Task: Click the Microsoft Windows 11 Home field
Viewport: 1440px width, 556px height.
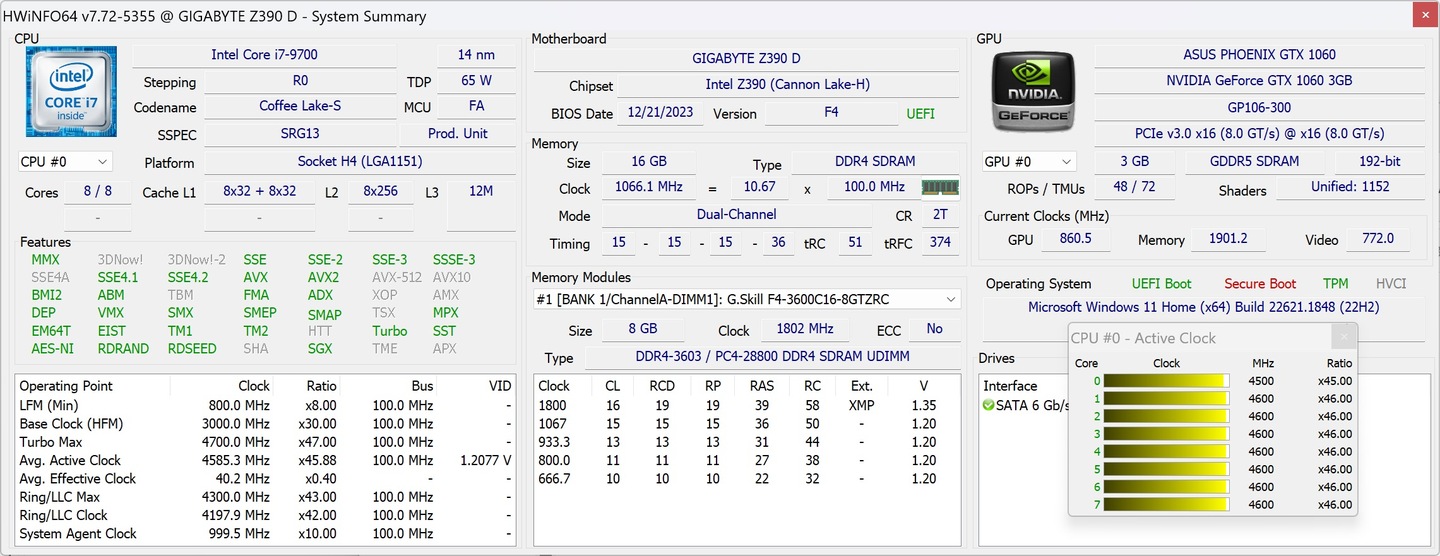Action: click(1203, 307)
